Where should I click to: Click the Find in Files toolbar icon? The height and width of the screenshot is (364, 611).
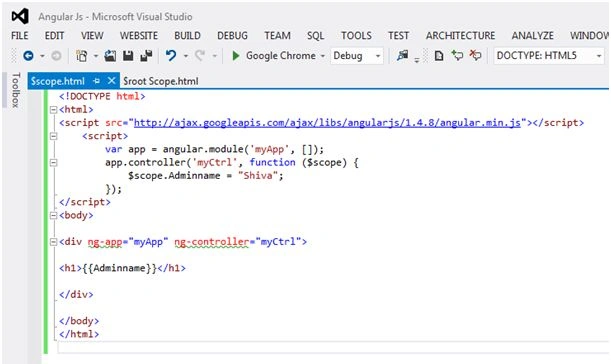pyautogui.click(x=403, y=56)
